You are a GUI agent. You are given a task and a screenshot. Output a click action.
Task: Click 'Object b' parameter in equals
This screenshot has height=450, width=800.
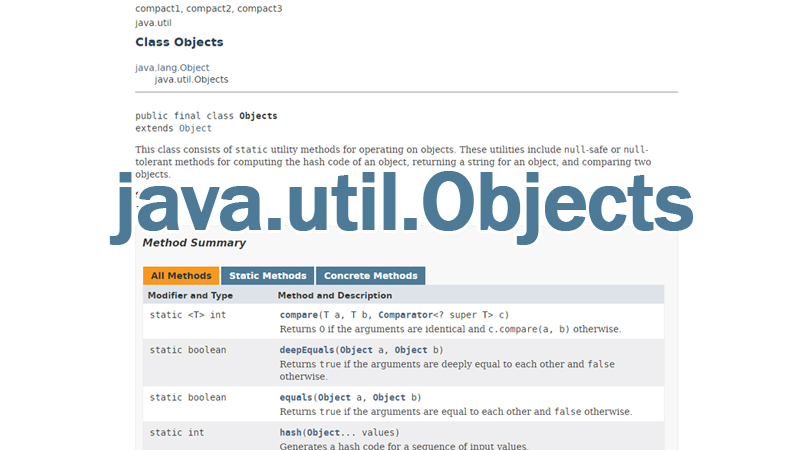(x=388, y=397)
